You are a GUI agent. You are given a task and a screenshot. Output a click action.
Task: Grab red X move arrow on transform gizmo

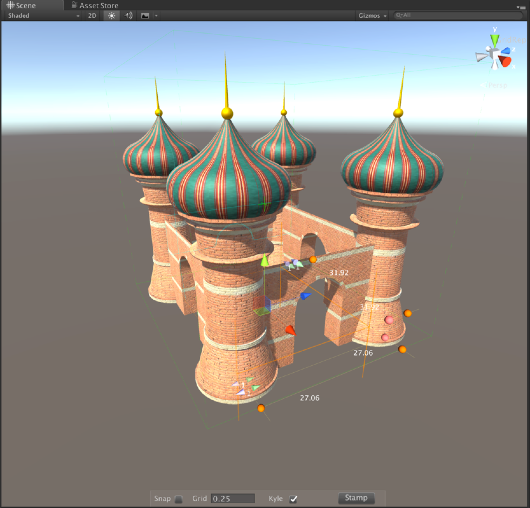[290, 330]
